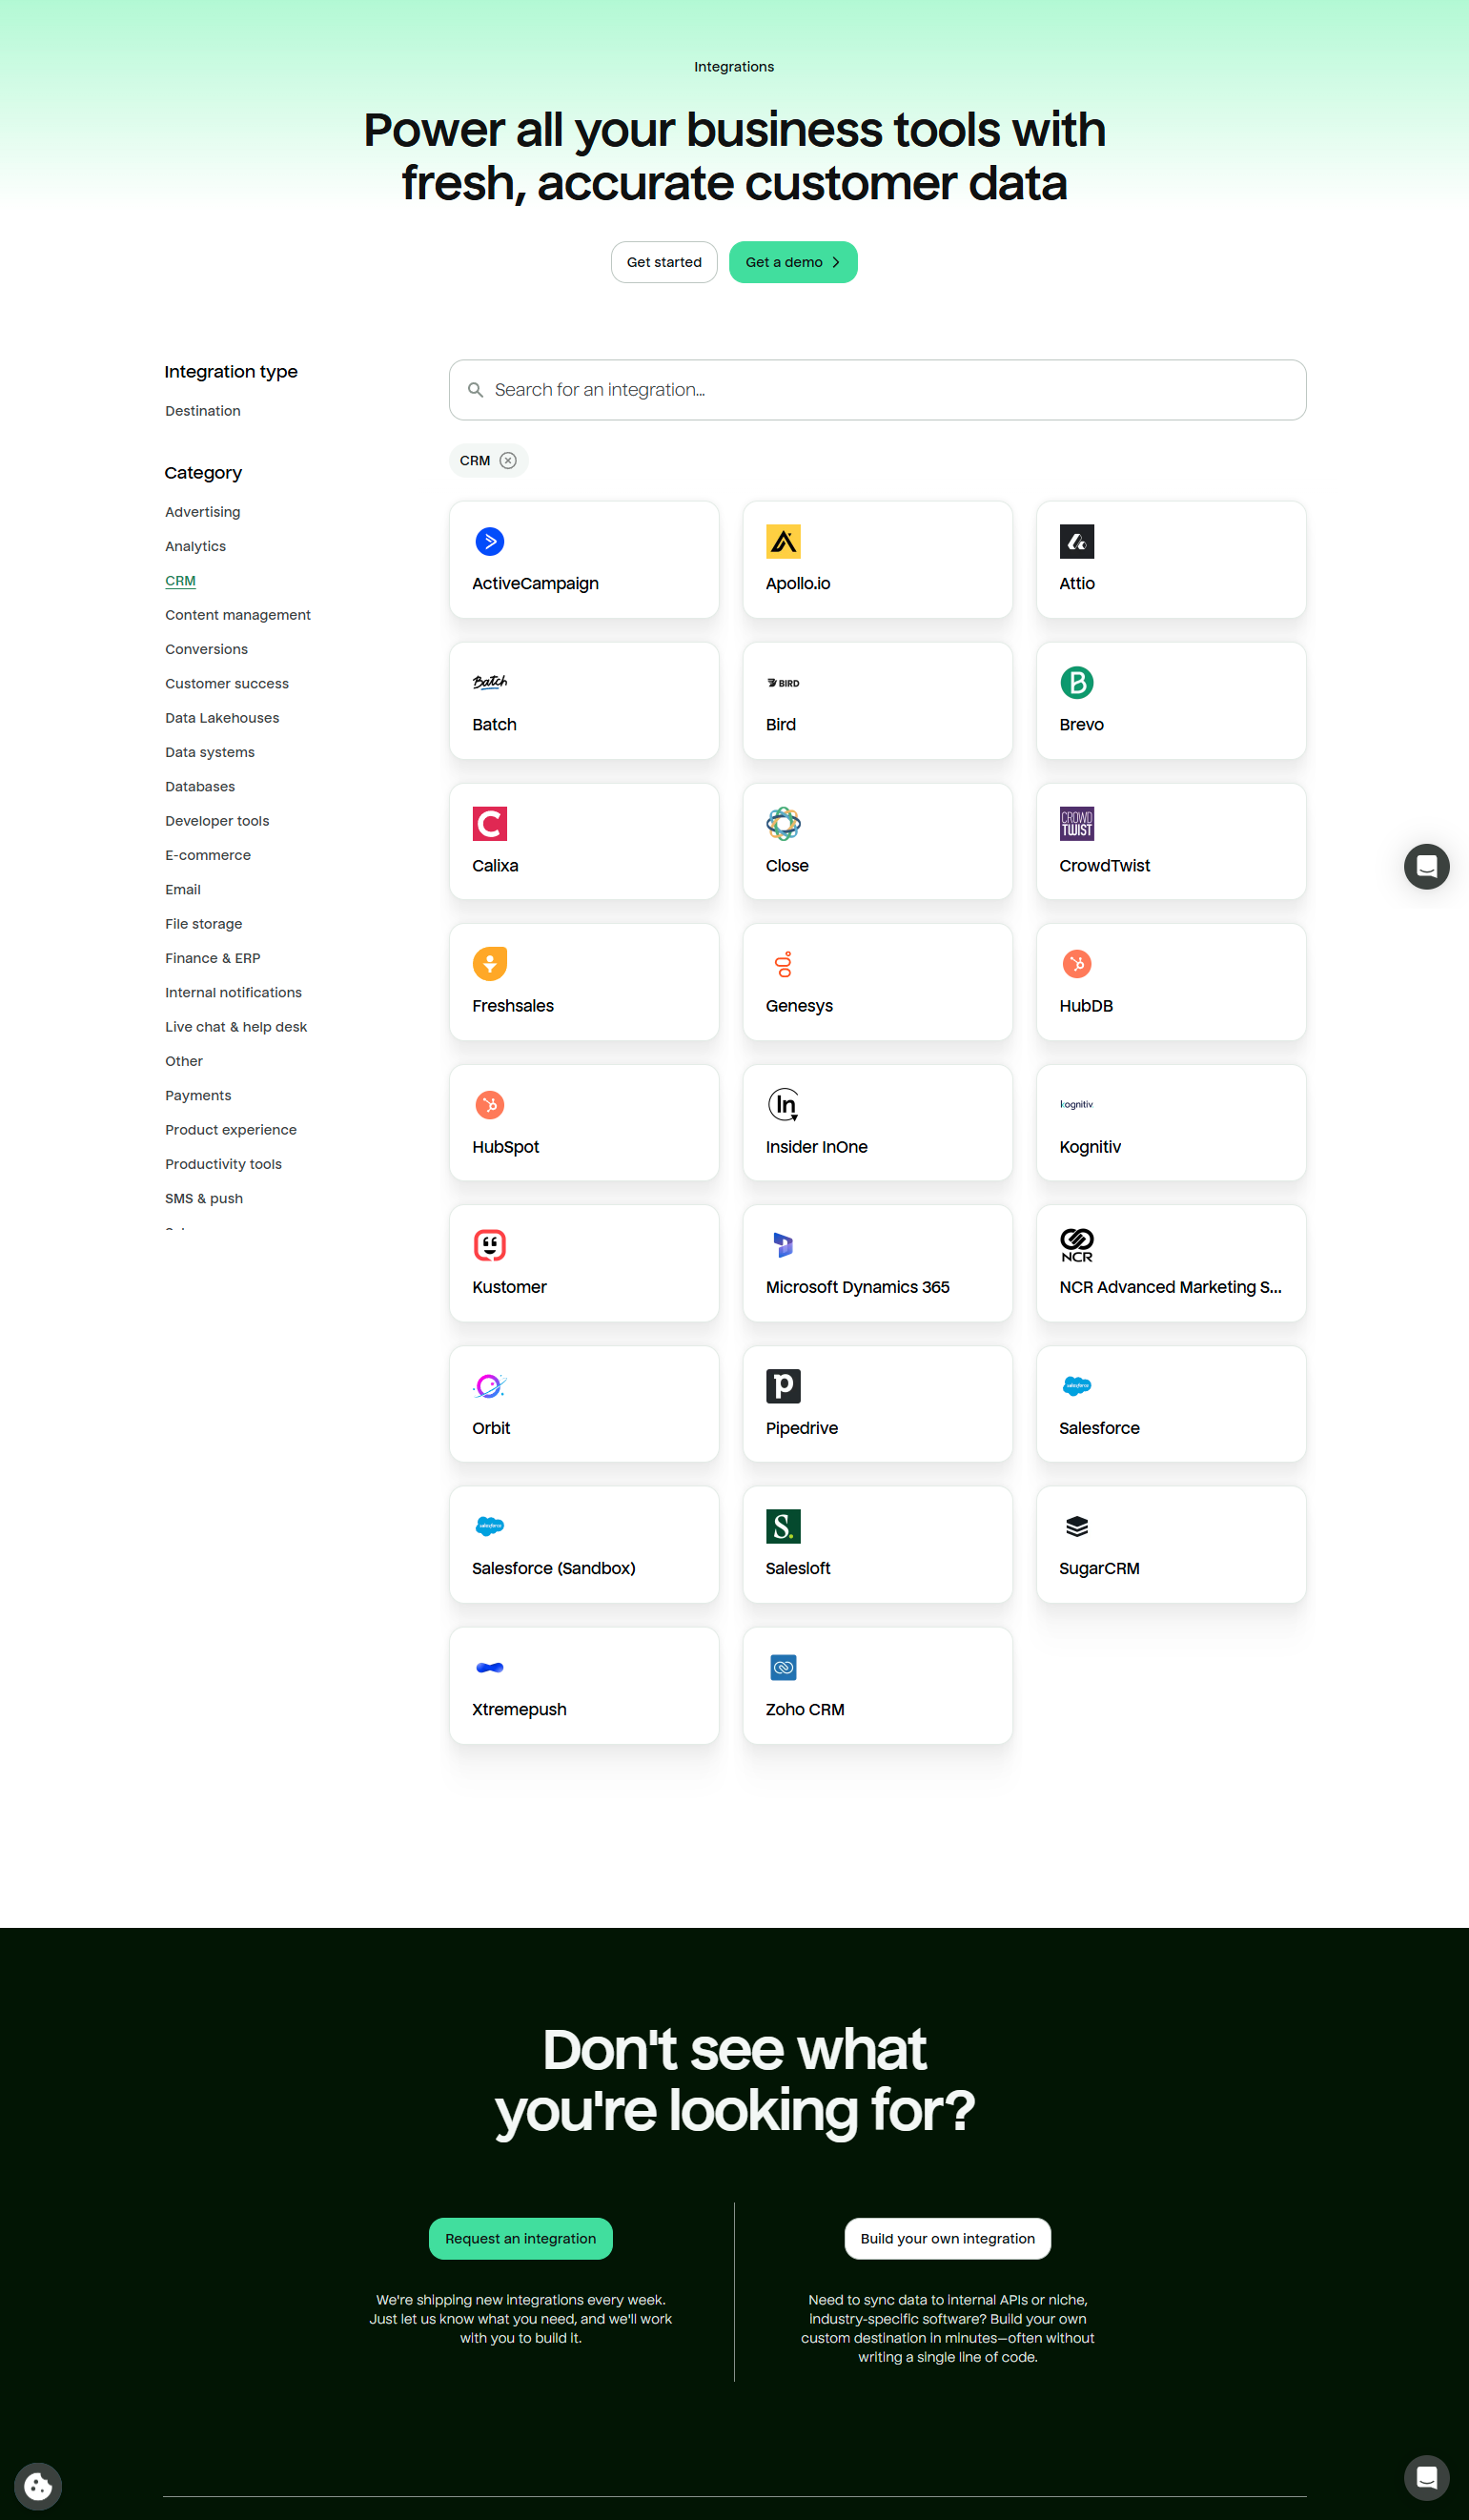The height and width of the screenshot is (2520, 1469).
Task: Click the Kognitiv small wordmark logo
Action: (1077, 1105)
